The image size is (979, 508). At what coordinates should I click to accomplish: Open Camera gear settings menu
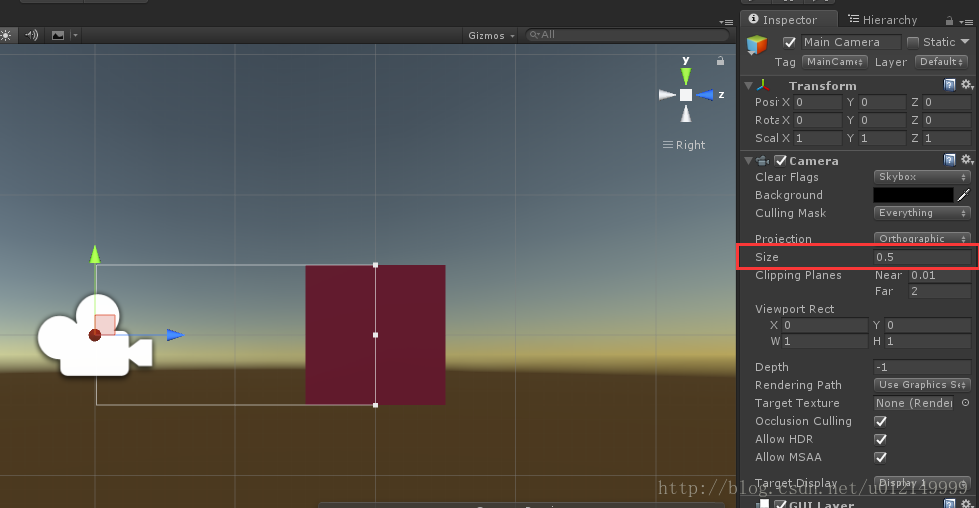(967, 160)
